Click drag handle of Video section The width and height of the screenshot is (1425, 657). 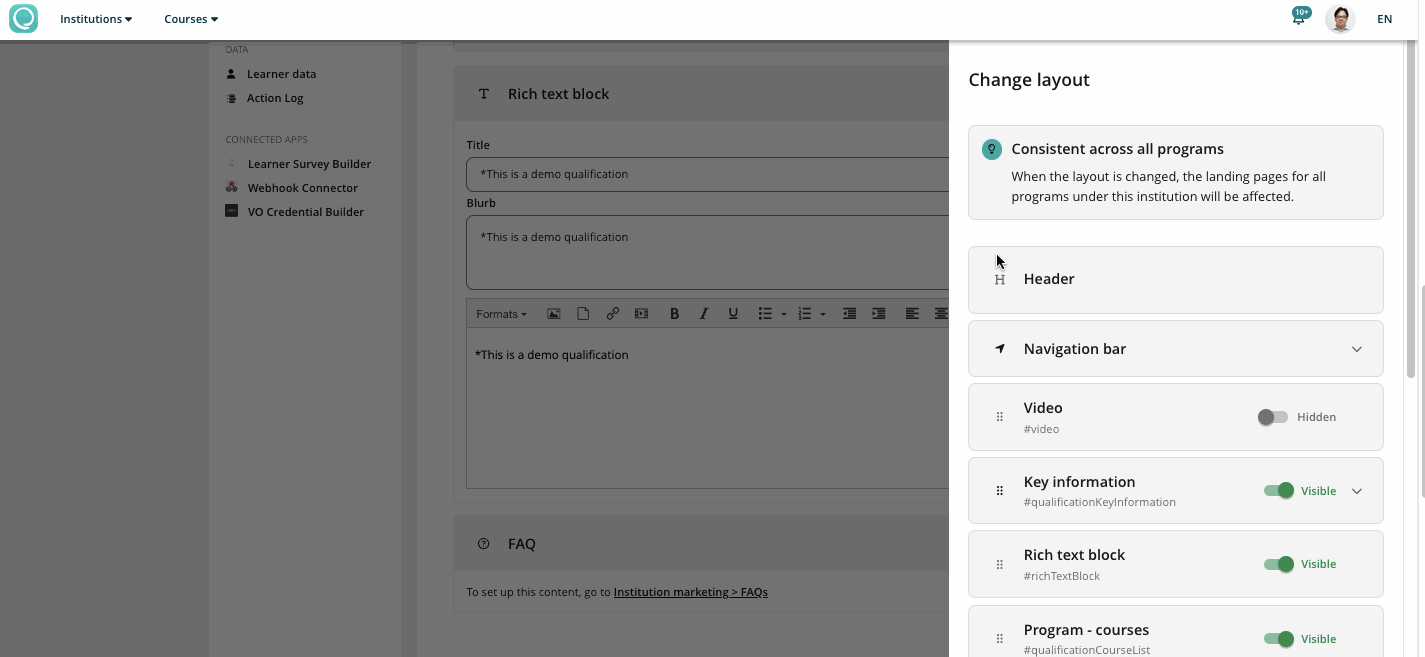pos(999,417)
